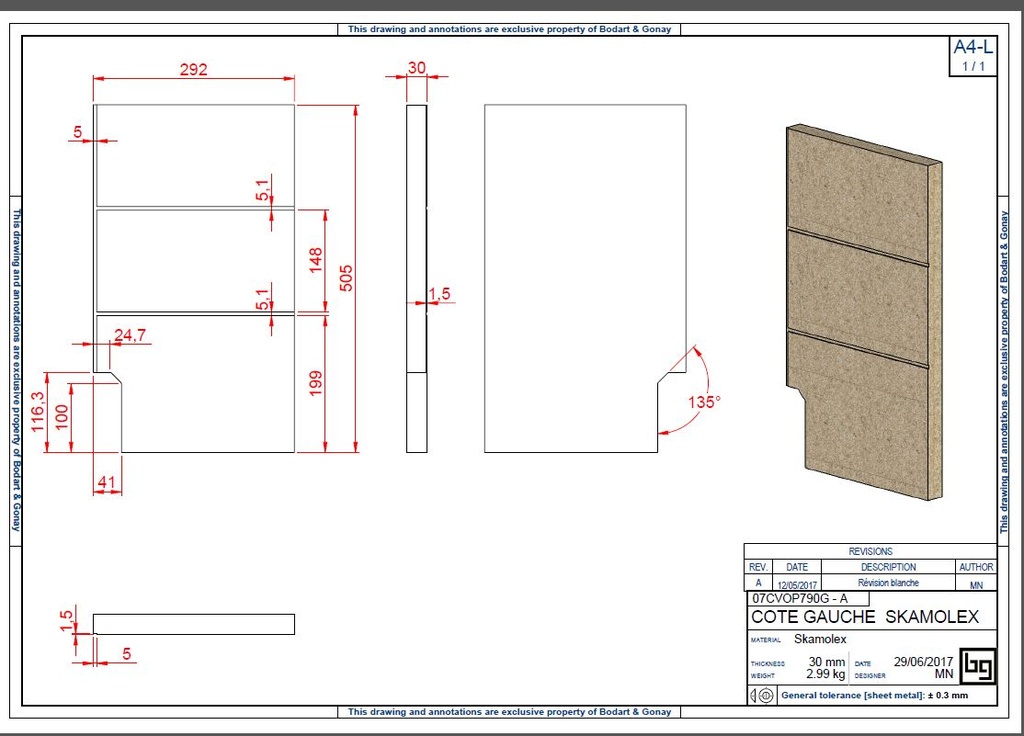Click the 100 dimension value

pos(62,417)
